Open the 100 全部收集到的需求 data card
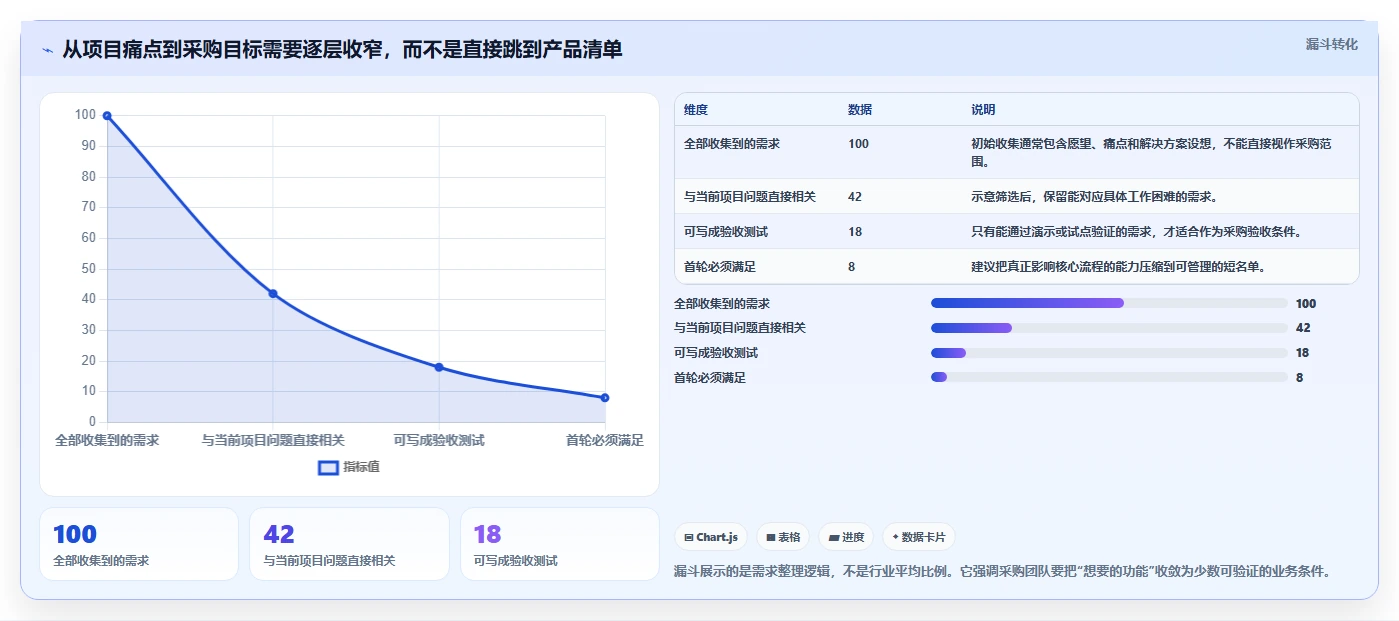Viewport: 1399px width, 621px height. (139, 544)
